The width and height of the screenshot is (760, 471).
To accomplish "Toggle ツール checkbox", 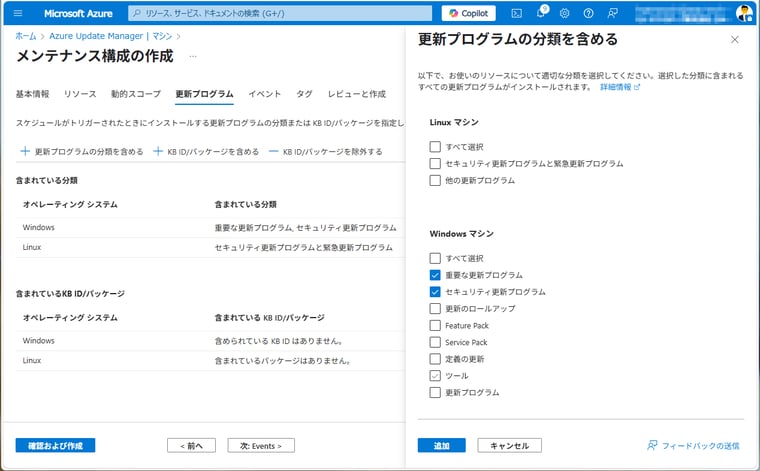I will point(435,376).
